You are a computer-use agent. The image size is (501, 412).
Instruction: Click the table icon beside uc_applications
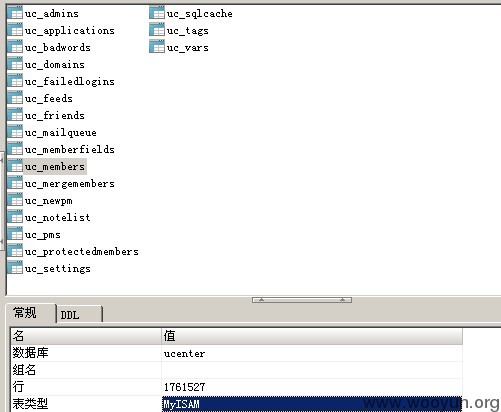[15, 30]
